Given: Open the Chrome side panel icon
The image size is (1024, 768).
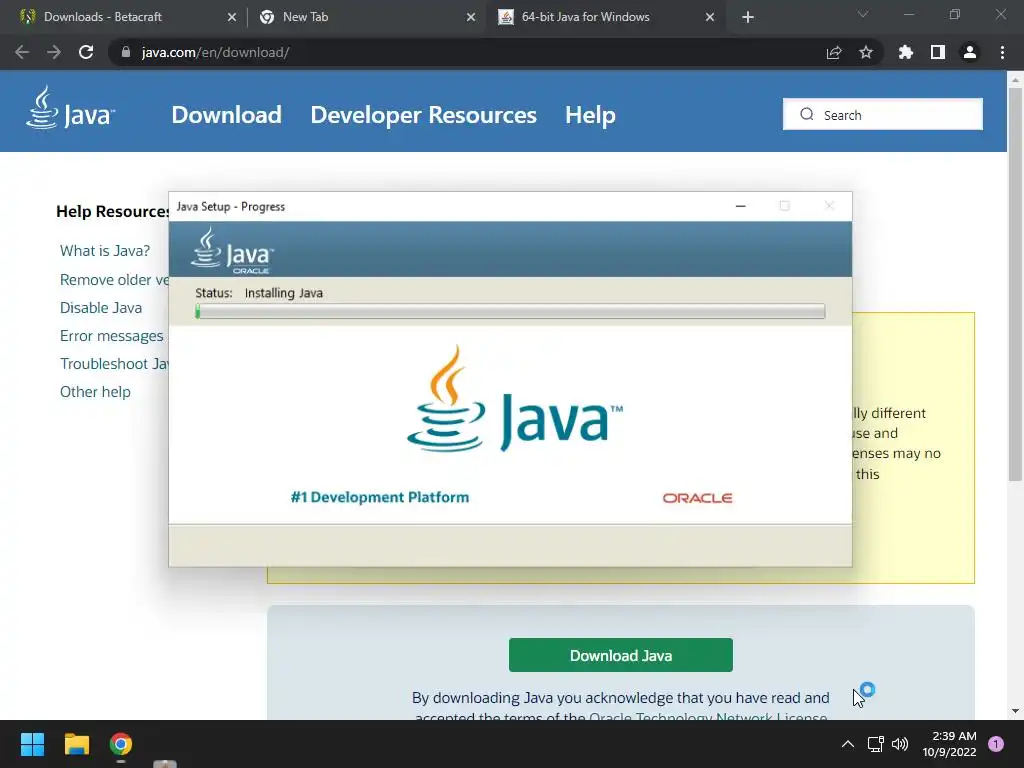Looking at the screenshot, I should [938, 52].
